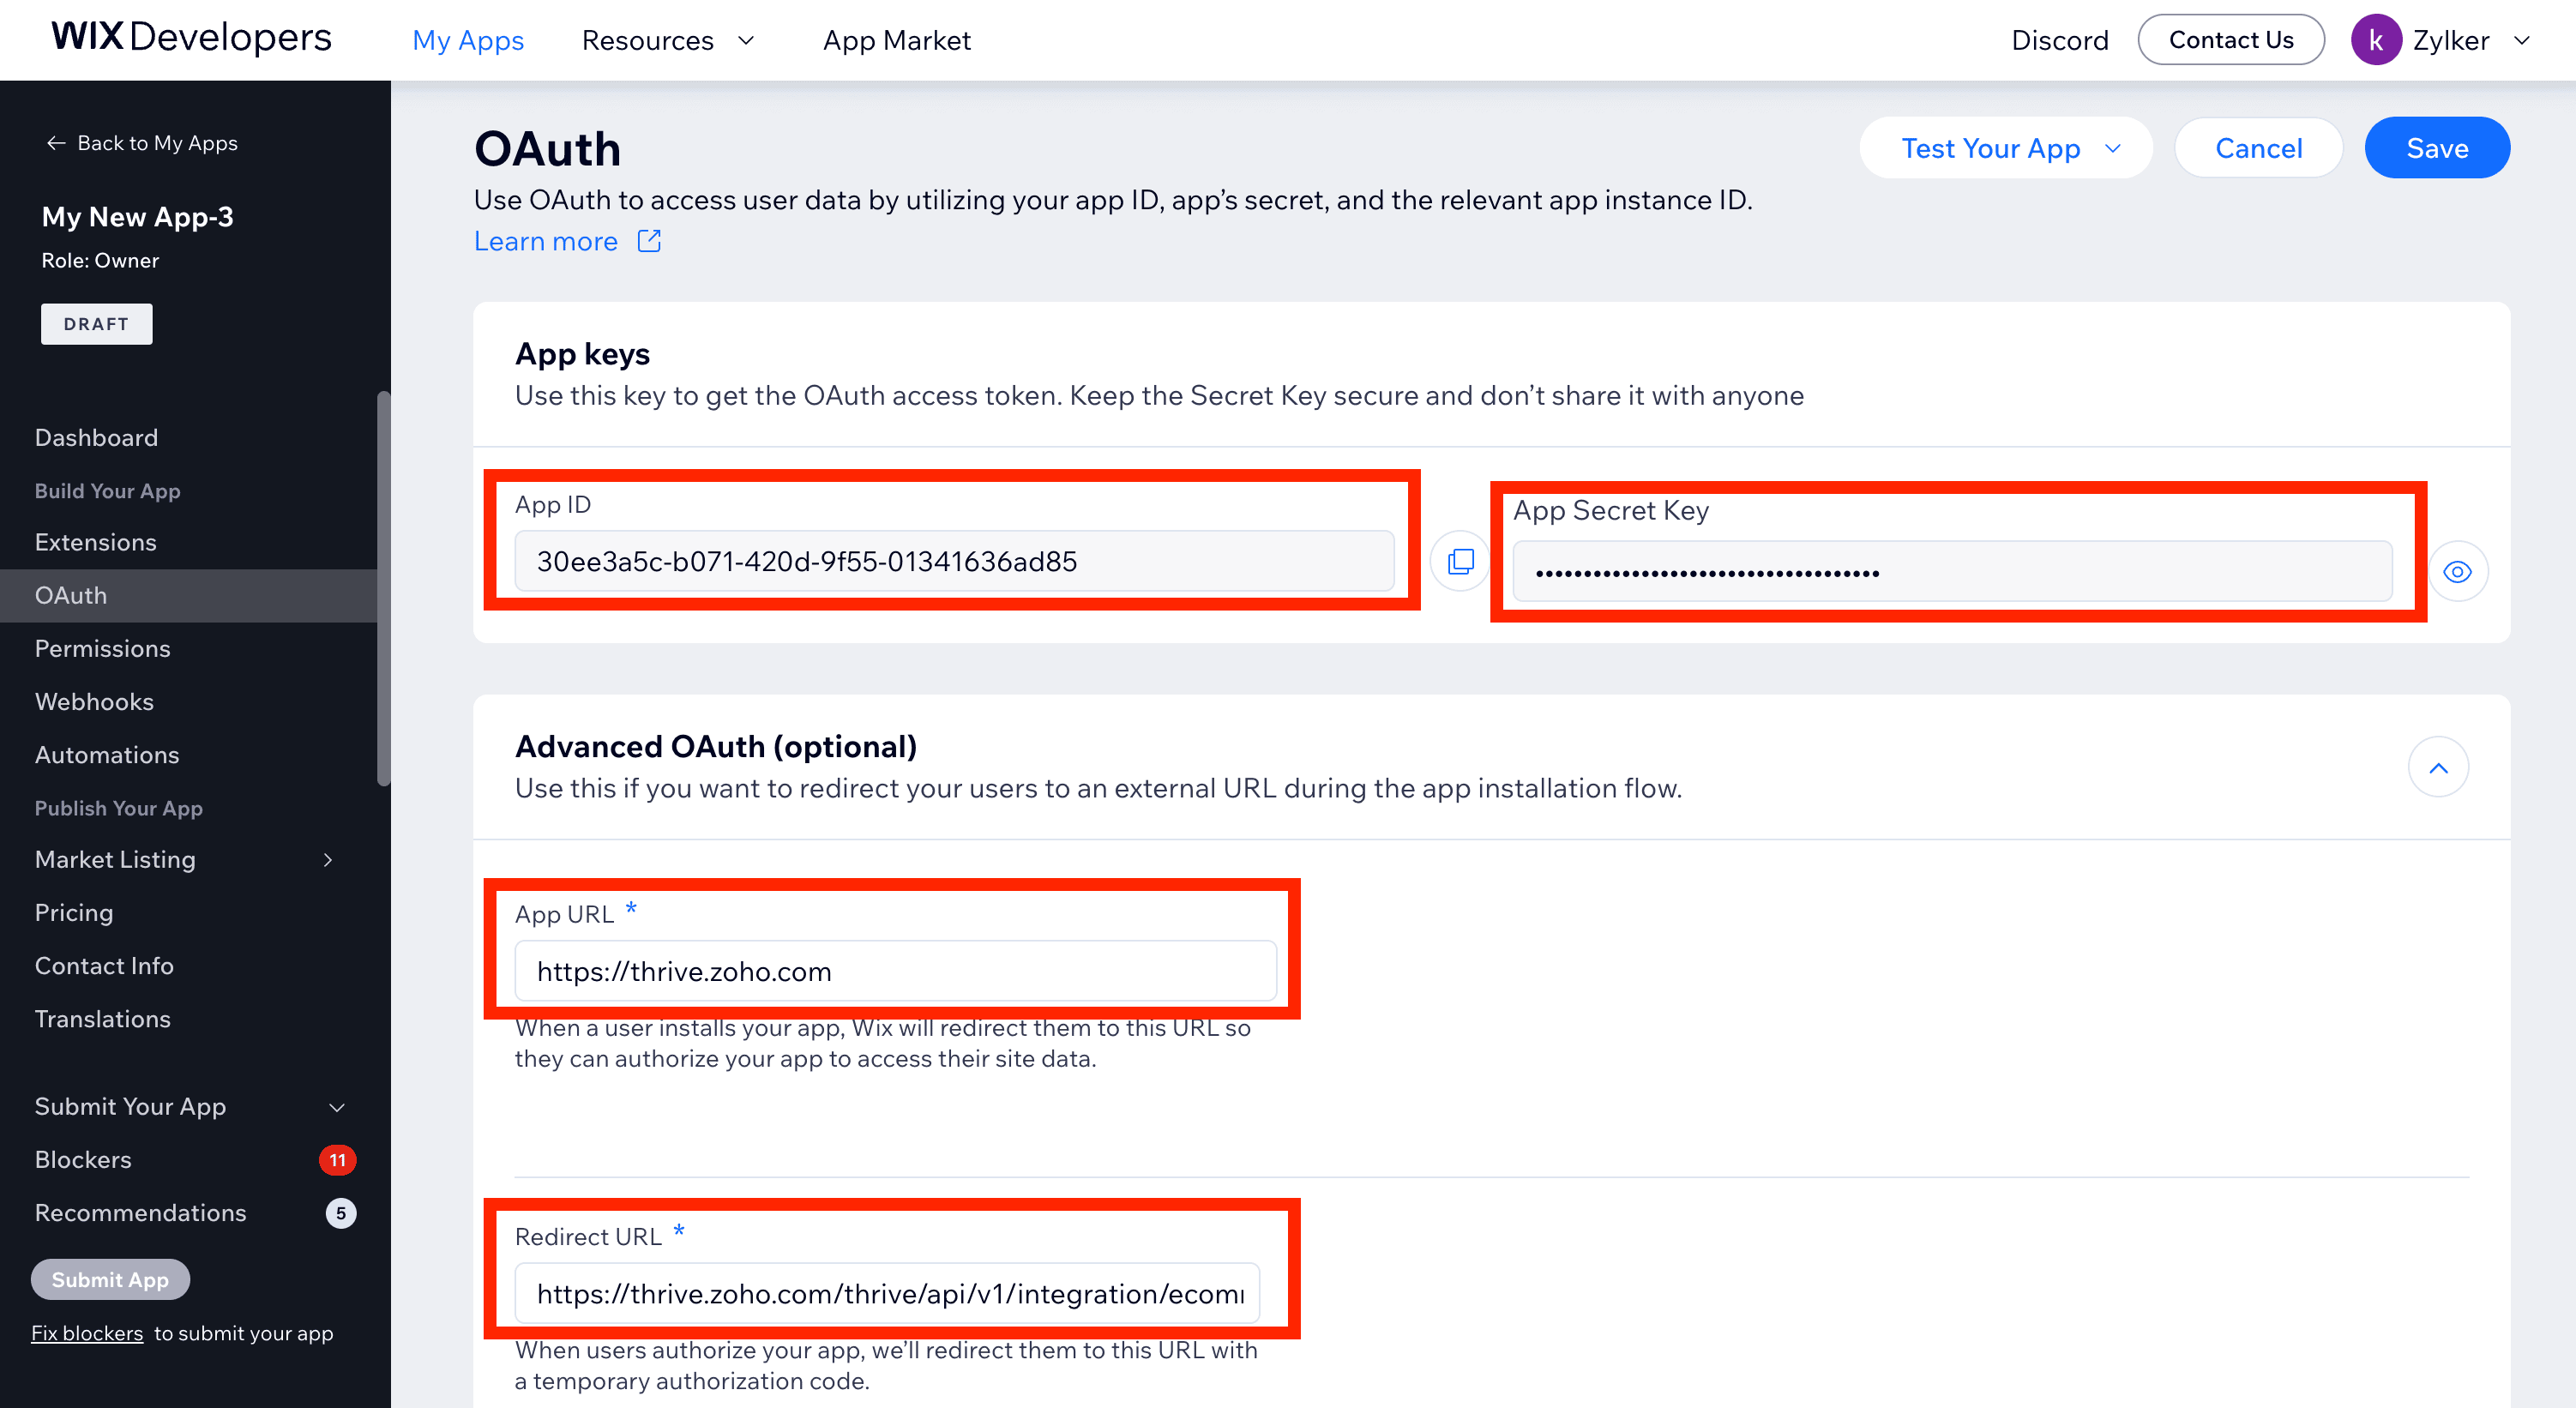2576x1408 pixels.
Task: Click the eye icon to reveal secret key
Action: coord(2459,572)
